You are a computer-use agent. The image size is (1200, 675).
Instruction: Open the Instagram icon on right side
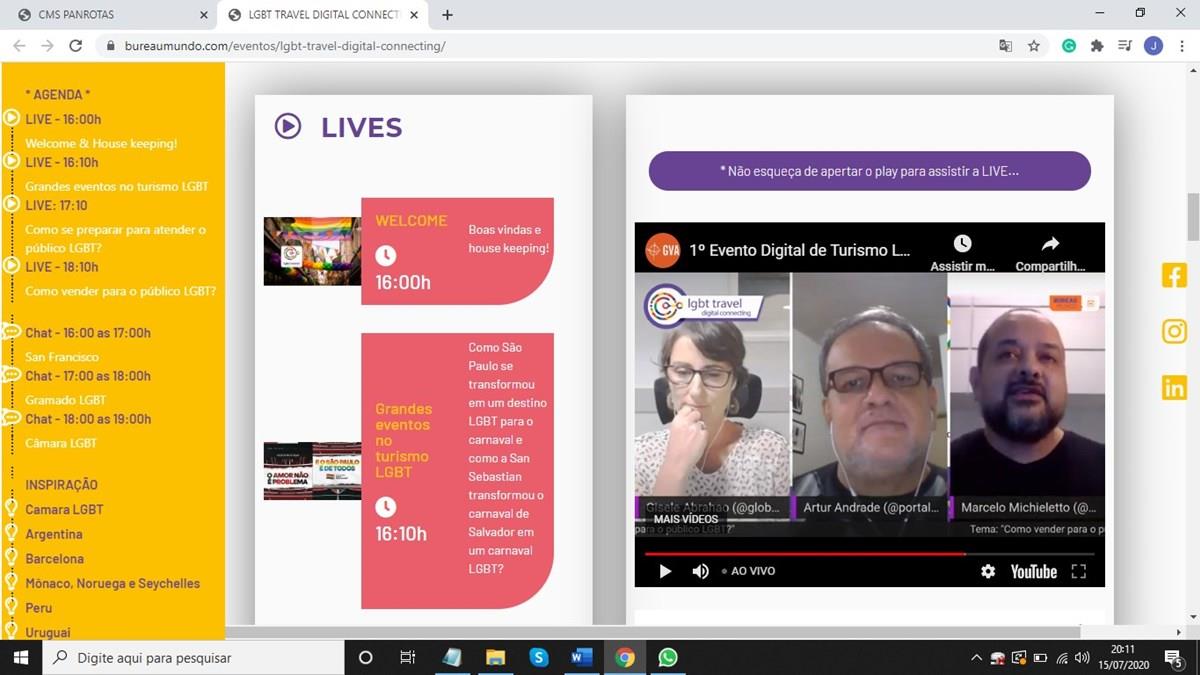pos(1174,331)
